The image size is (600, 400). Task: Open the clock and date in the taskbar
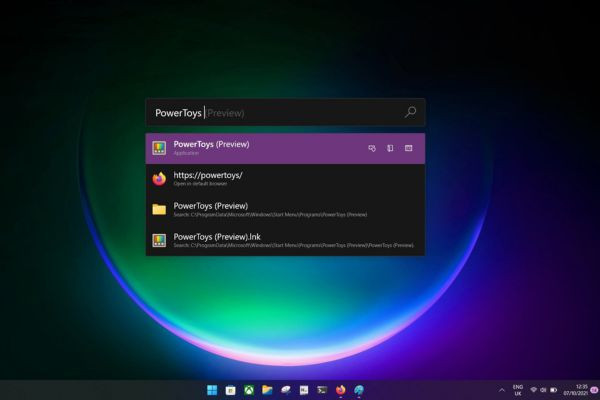pyautogui.click(x=575, y=390)
